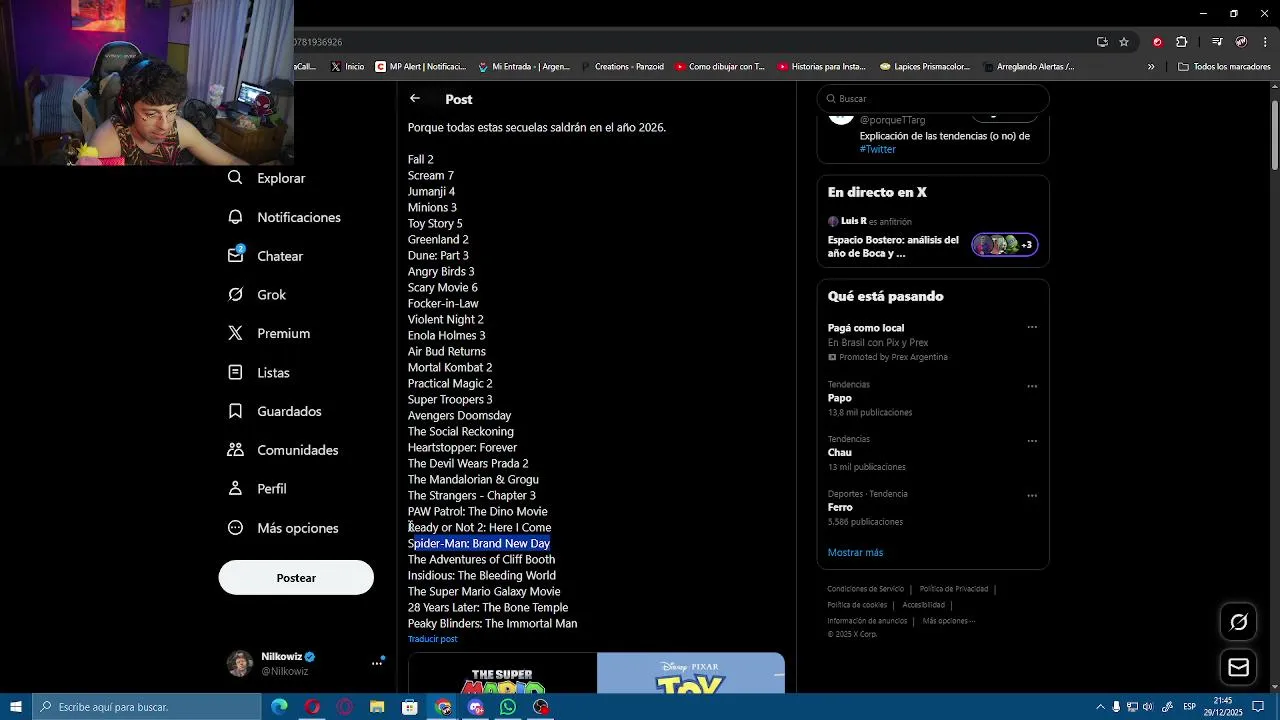Click the Postear button
Screen dimensions: 1280x720
[296, 578]
